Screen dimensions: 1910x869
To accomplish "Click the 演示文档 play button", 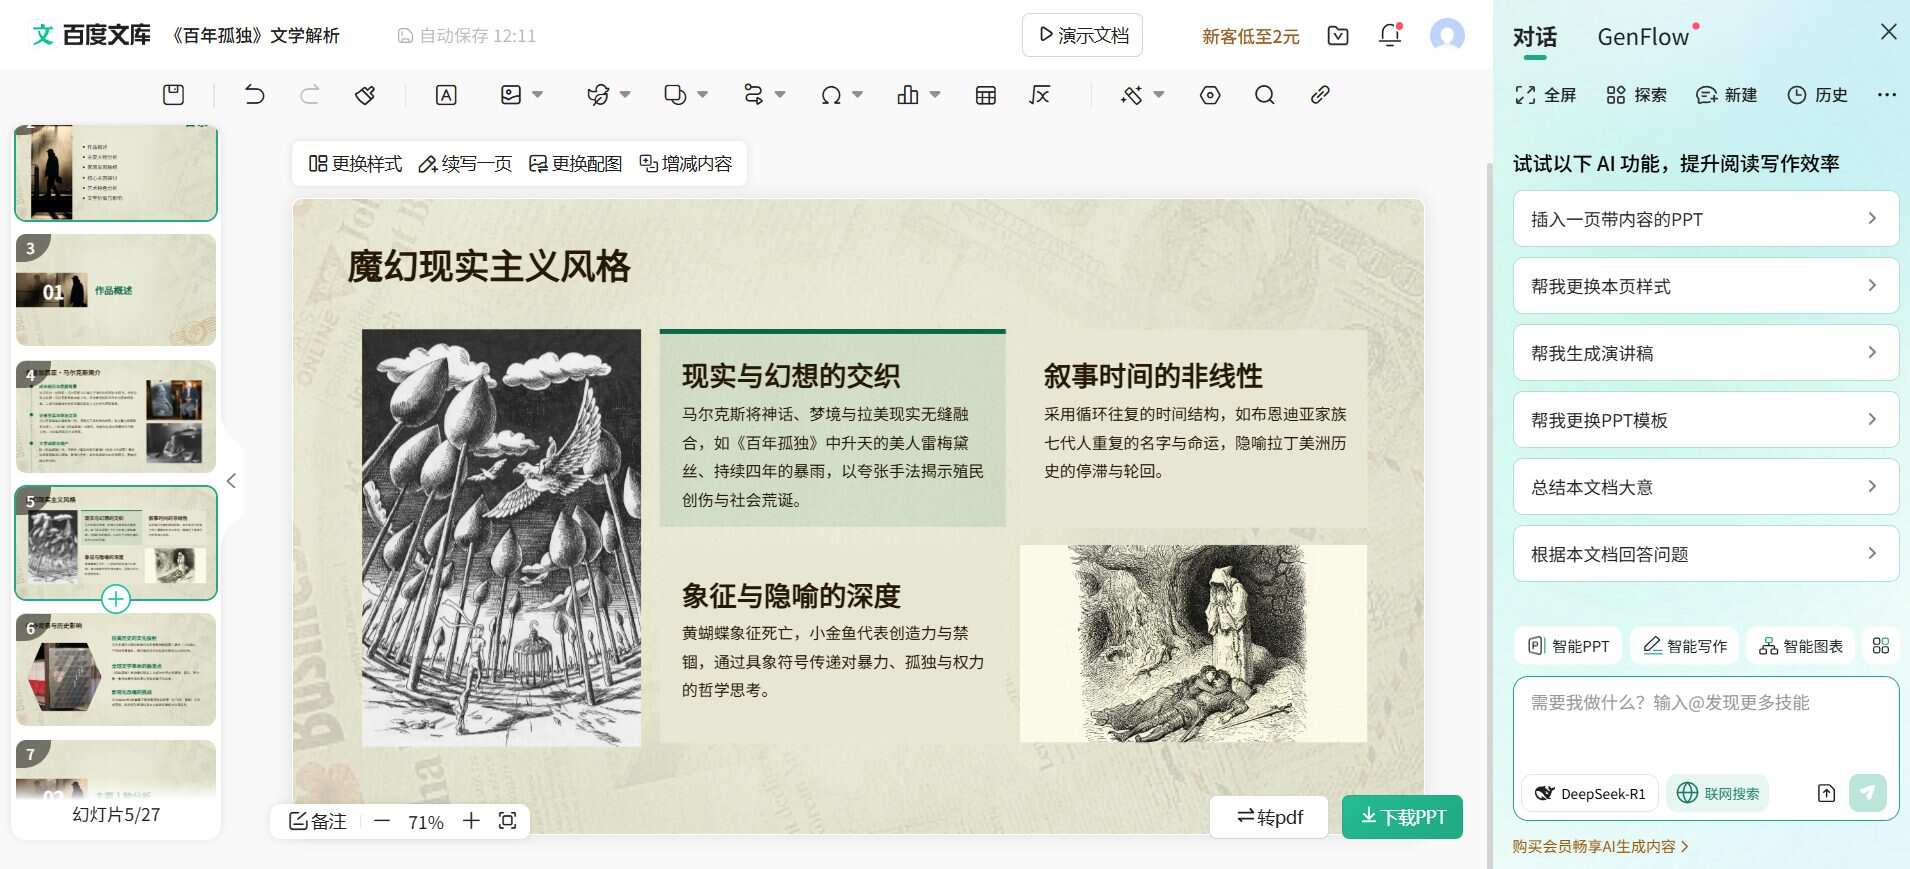I will tap(1082, 35).
